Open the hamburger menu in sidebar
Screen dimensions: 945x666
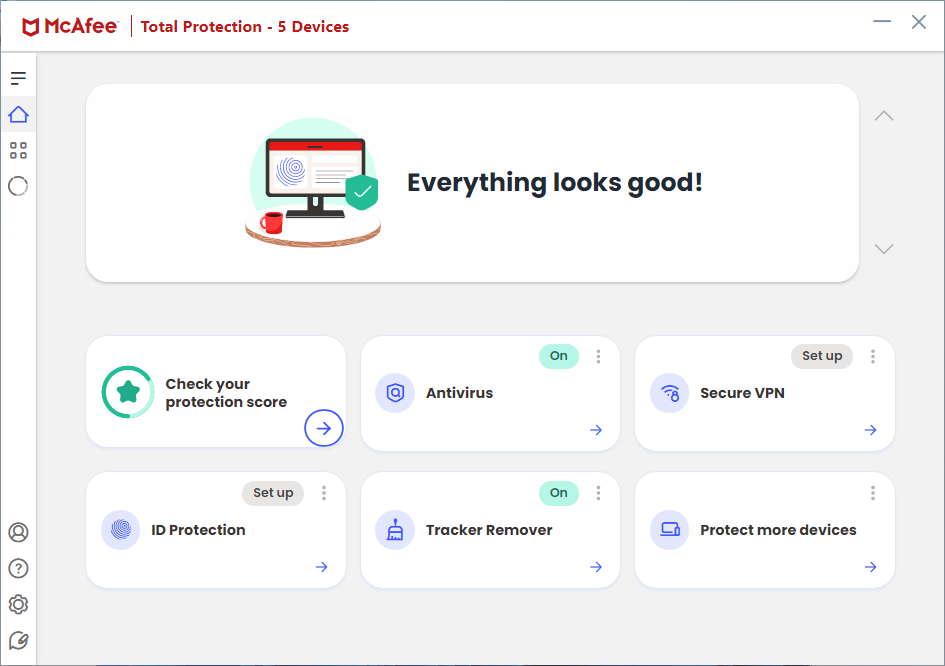[18, 78]
